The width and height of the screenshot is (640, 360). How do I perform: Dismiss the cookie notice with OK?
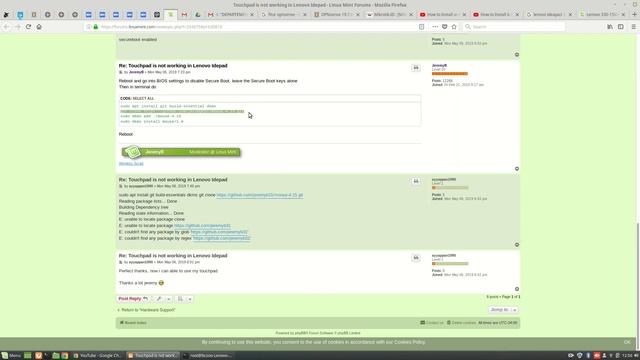[627, 342]
